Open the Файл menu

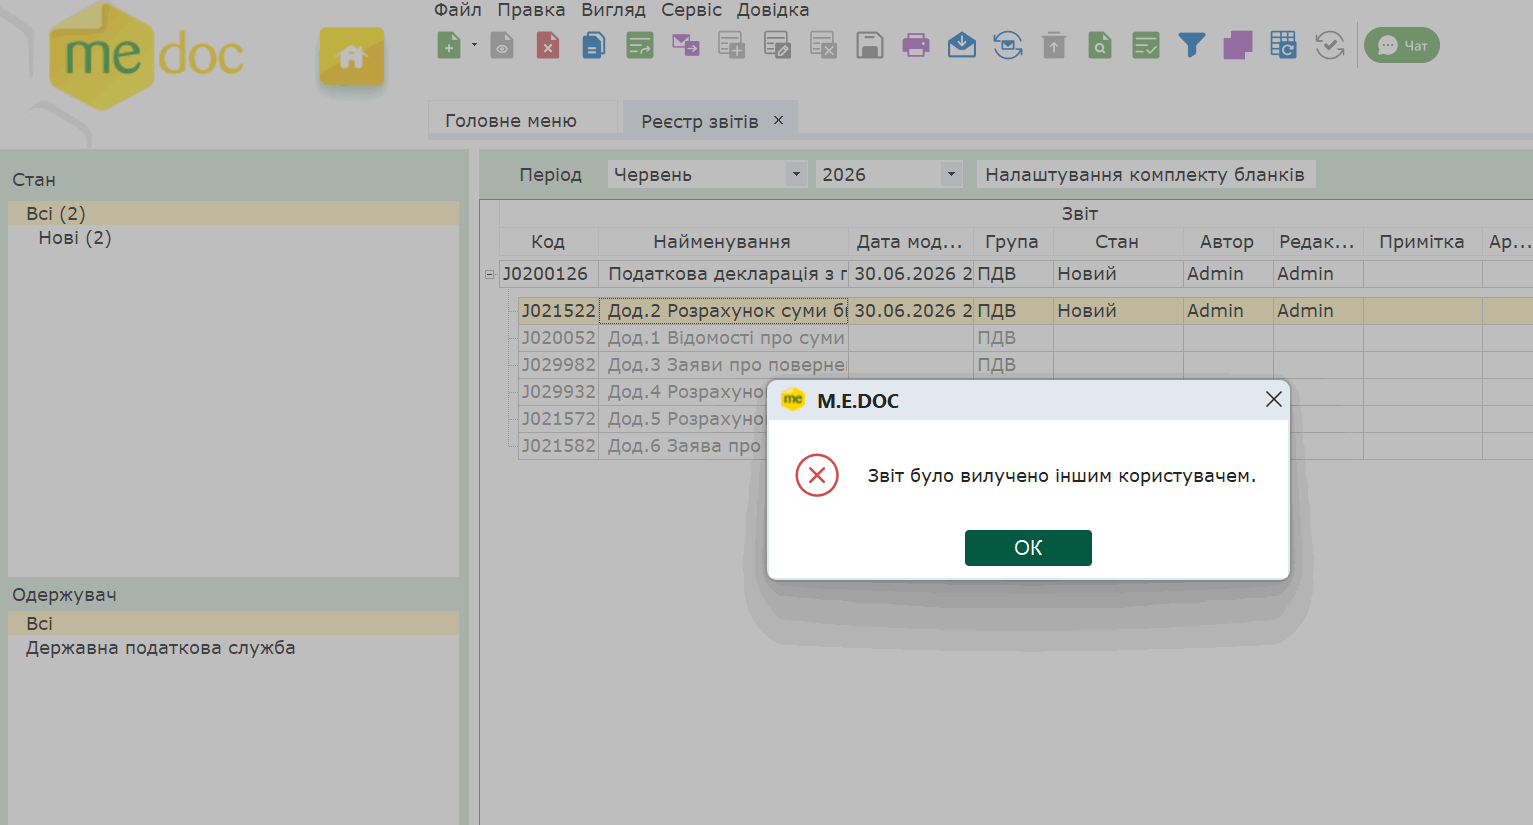pyautogui.click(x=458, y=10)
